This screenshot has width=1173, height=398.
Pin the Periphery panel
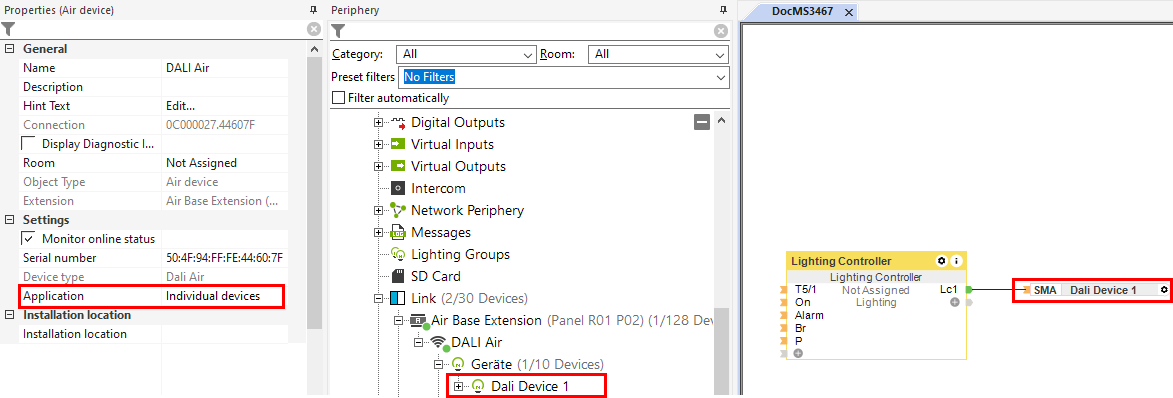(723, 10)
